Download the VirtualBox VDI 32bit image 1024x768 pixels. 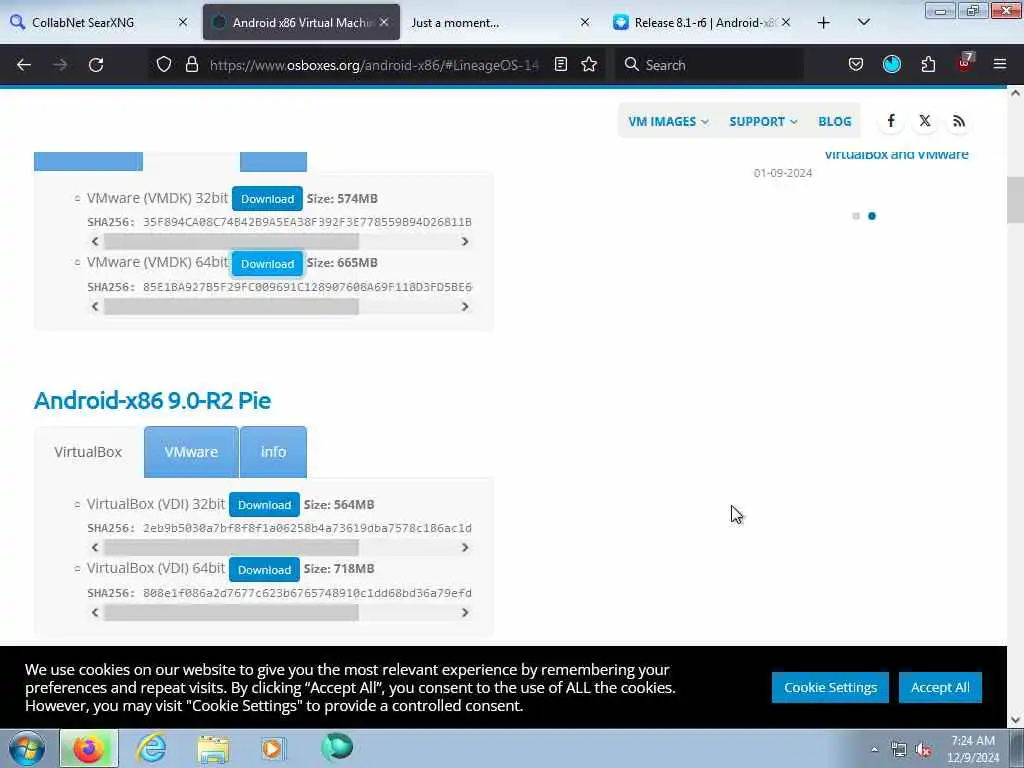(264, 505)
